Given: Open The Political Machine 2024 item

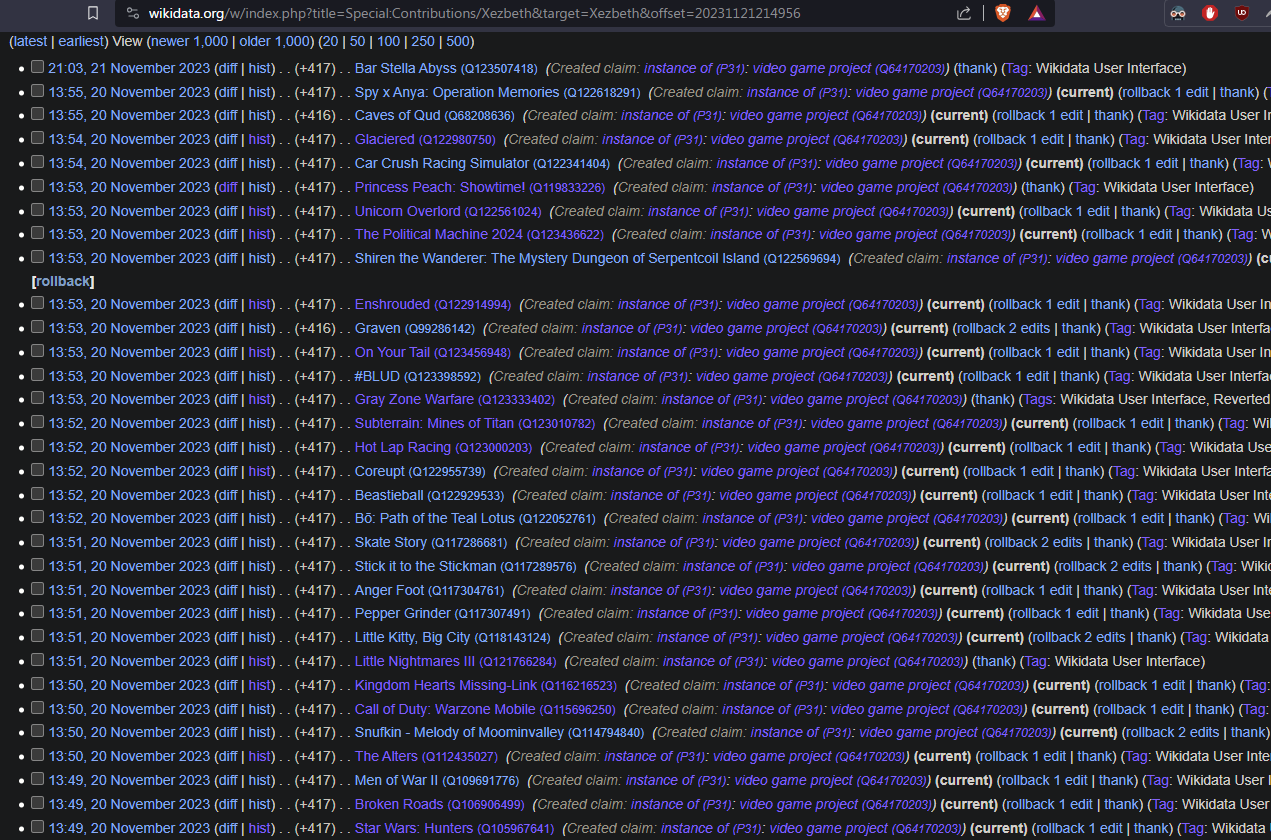Looking at the screenshot, I should (x=479, y=234).
